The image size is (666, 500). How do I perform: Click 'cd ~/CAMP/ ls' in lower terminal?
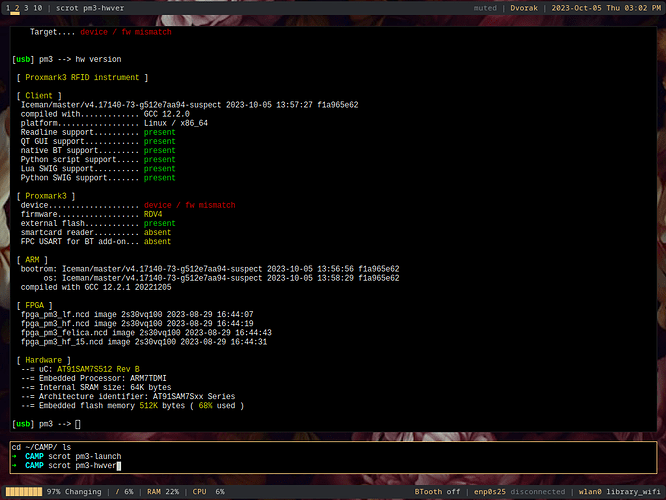click(x=41, y=447)
